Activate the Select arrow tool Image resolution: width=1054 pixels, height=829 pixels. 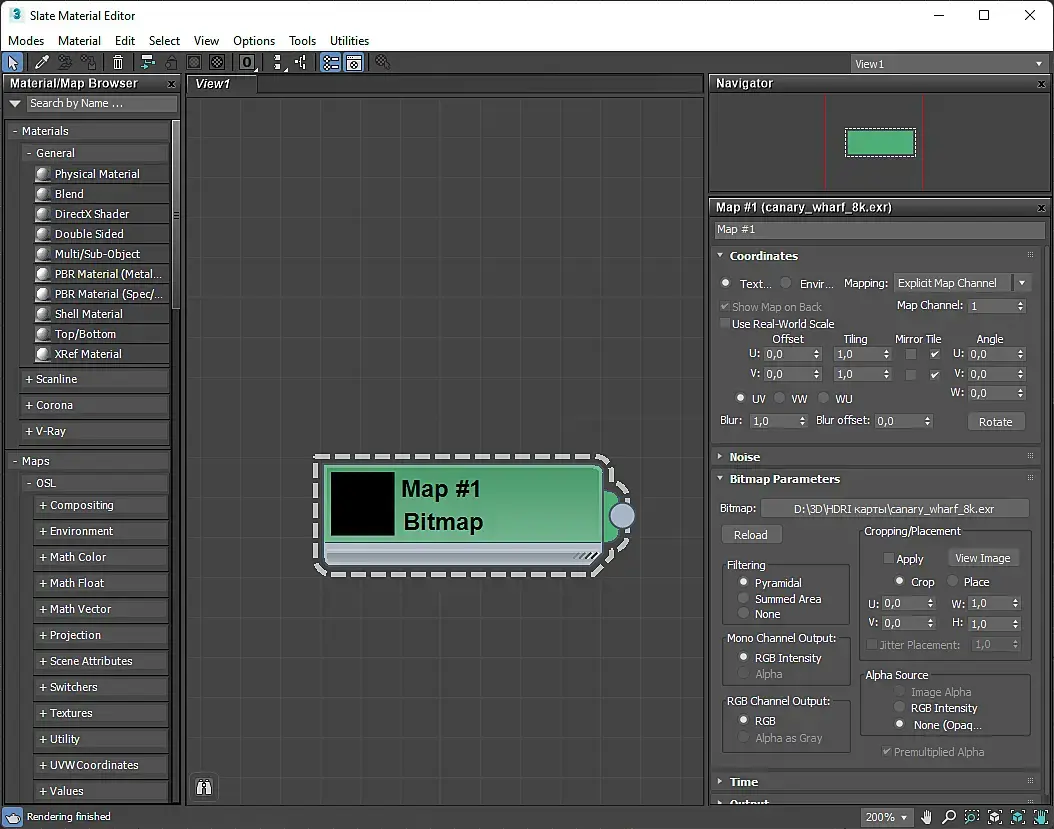tap(13, 63)
